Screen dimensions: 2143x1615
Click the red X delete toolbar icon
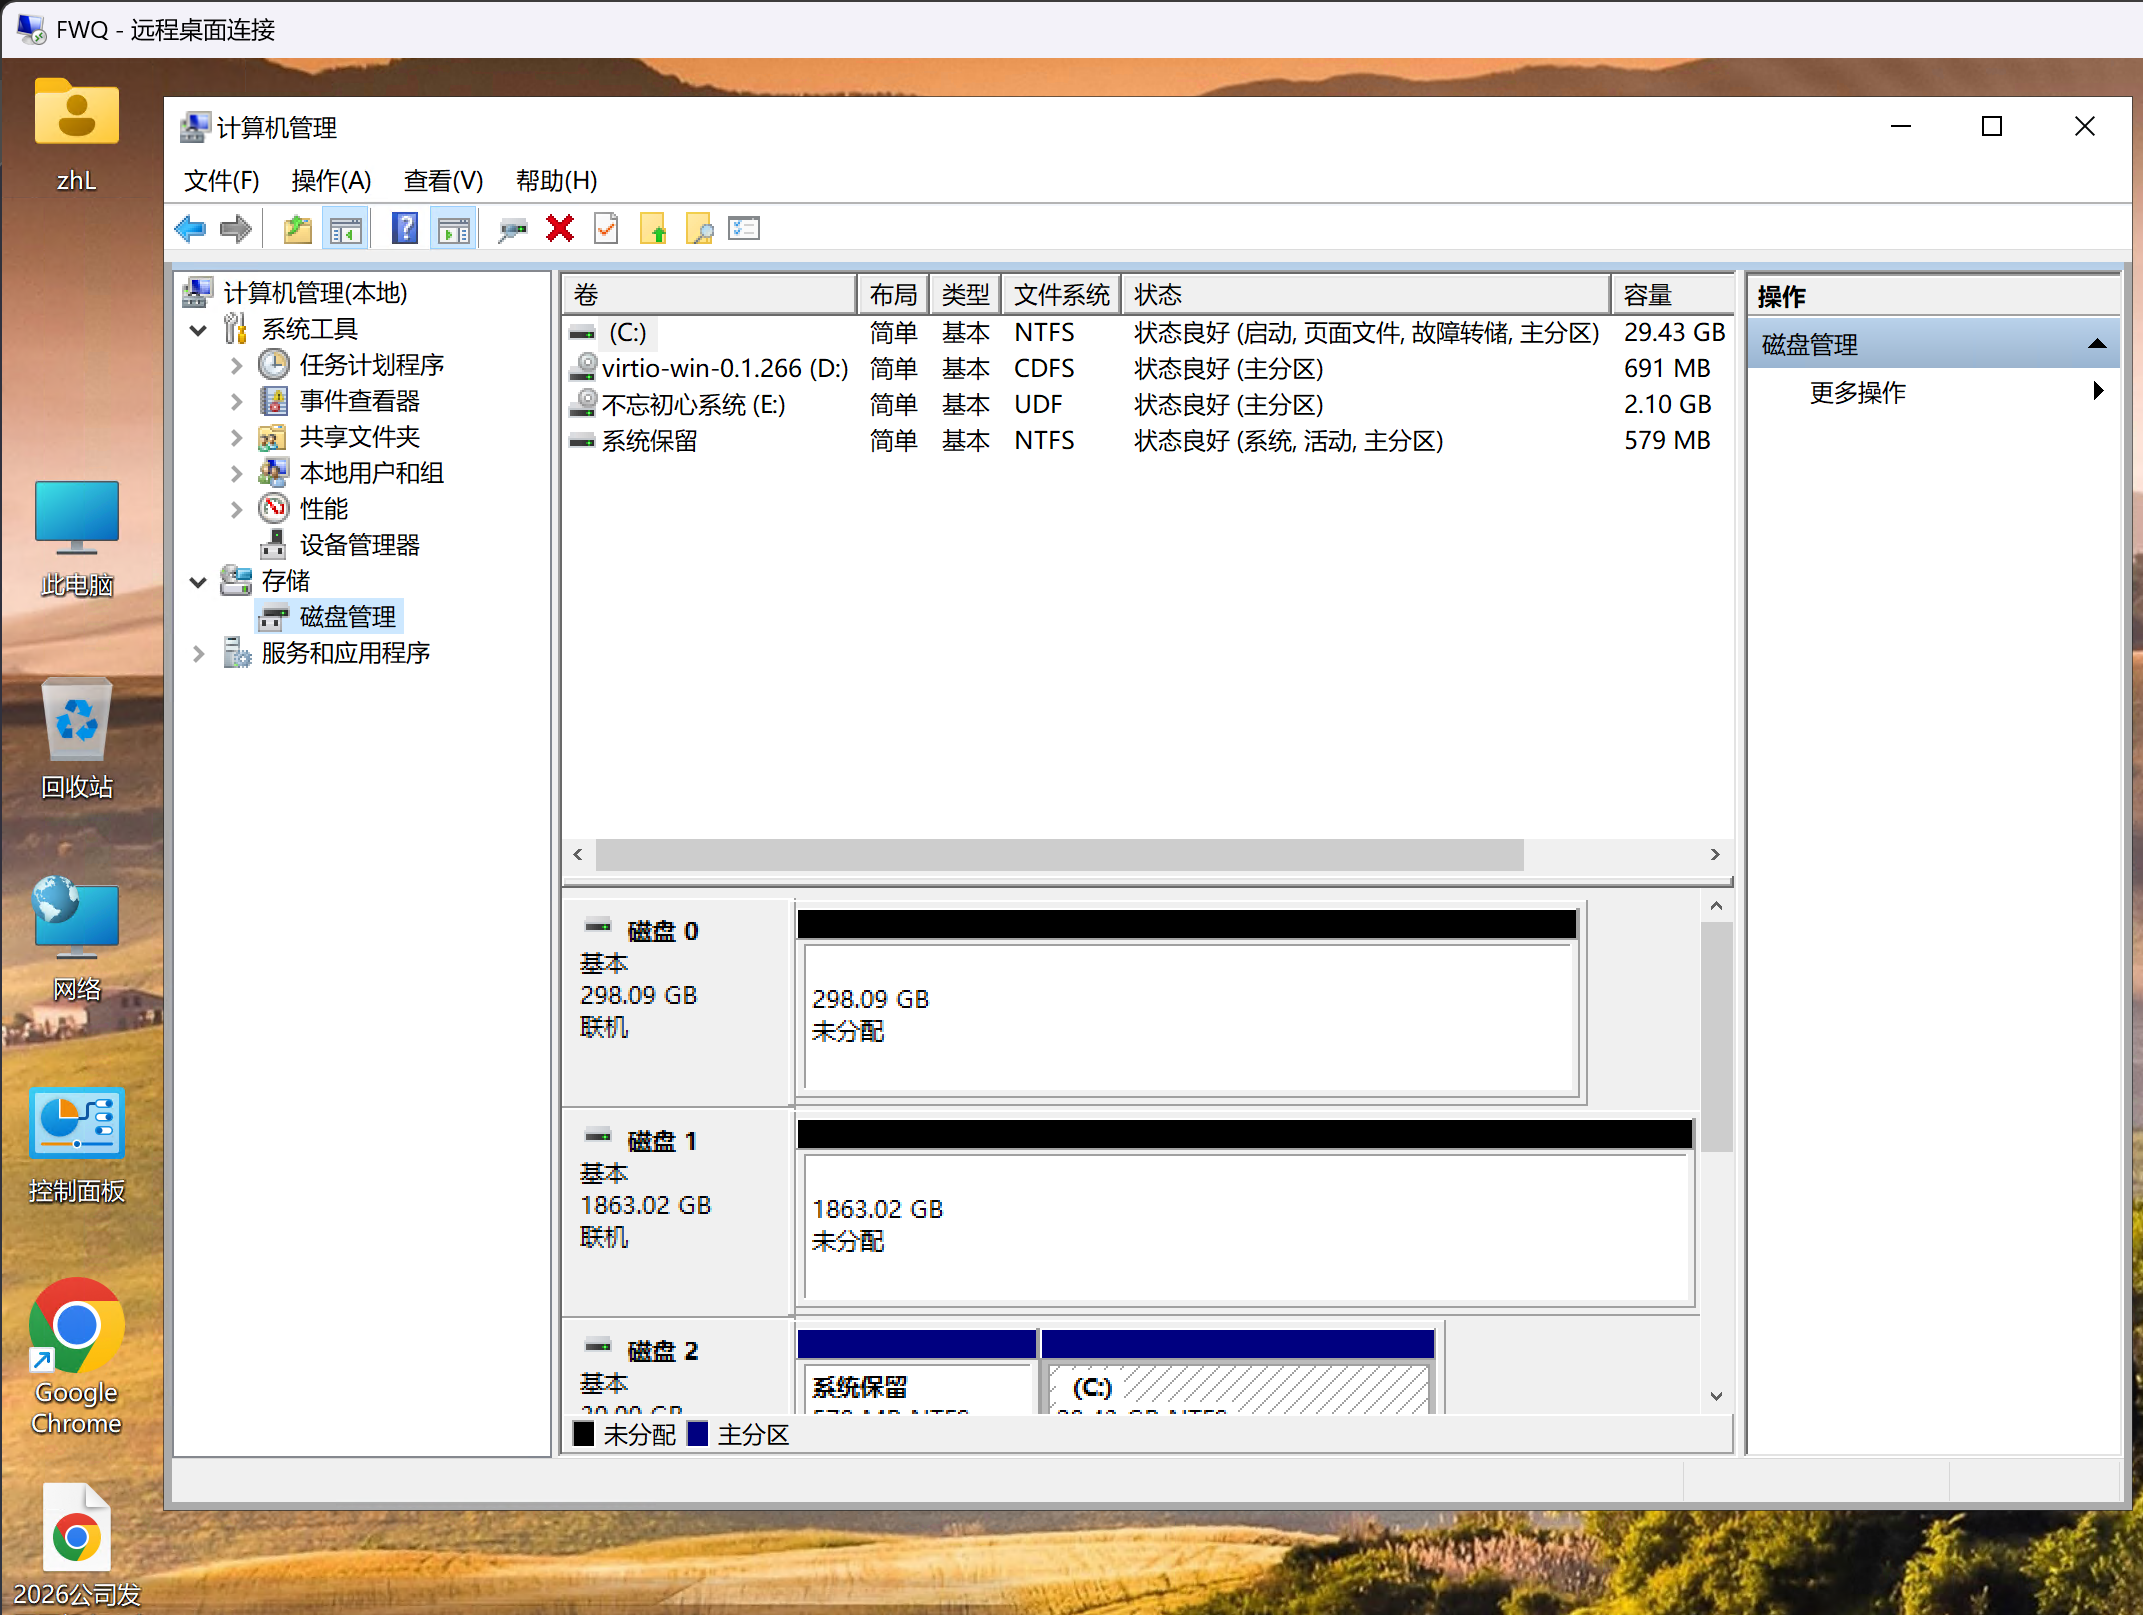coord(560,229)
